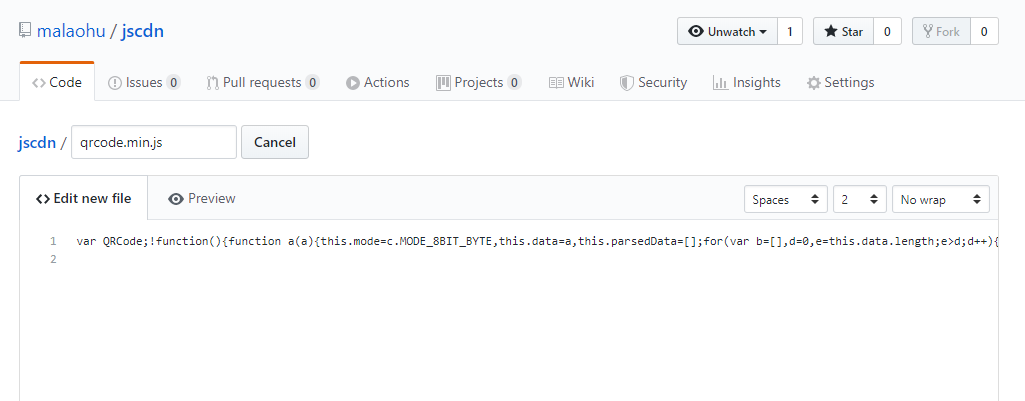This screenshot has height=401, width=1025.
Task: Switch to the Code tab
Action: pyautogui.click(x=57, y=82)
